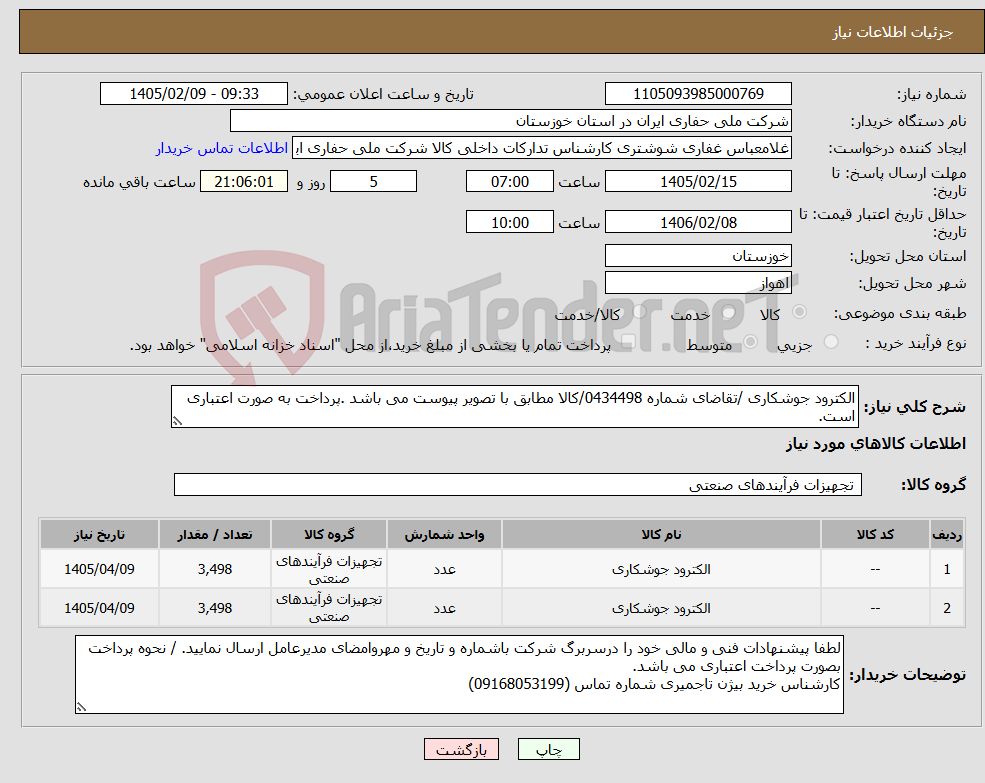Select the خدمت radio button
The image size is (985, 783).
point(728,312)
